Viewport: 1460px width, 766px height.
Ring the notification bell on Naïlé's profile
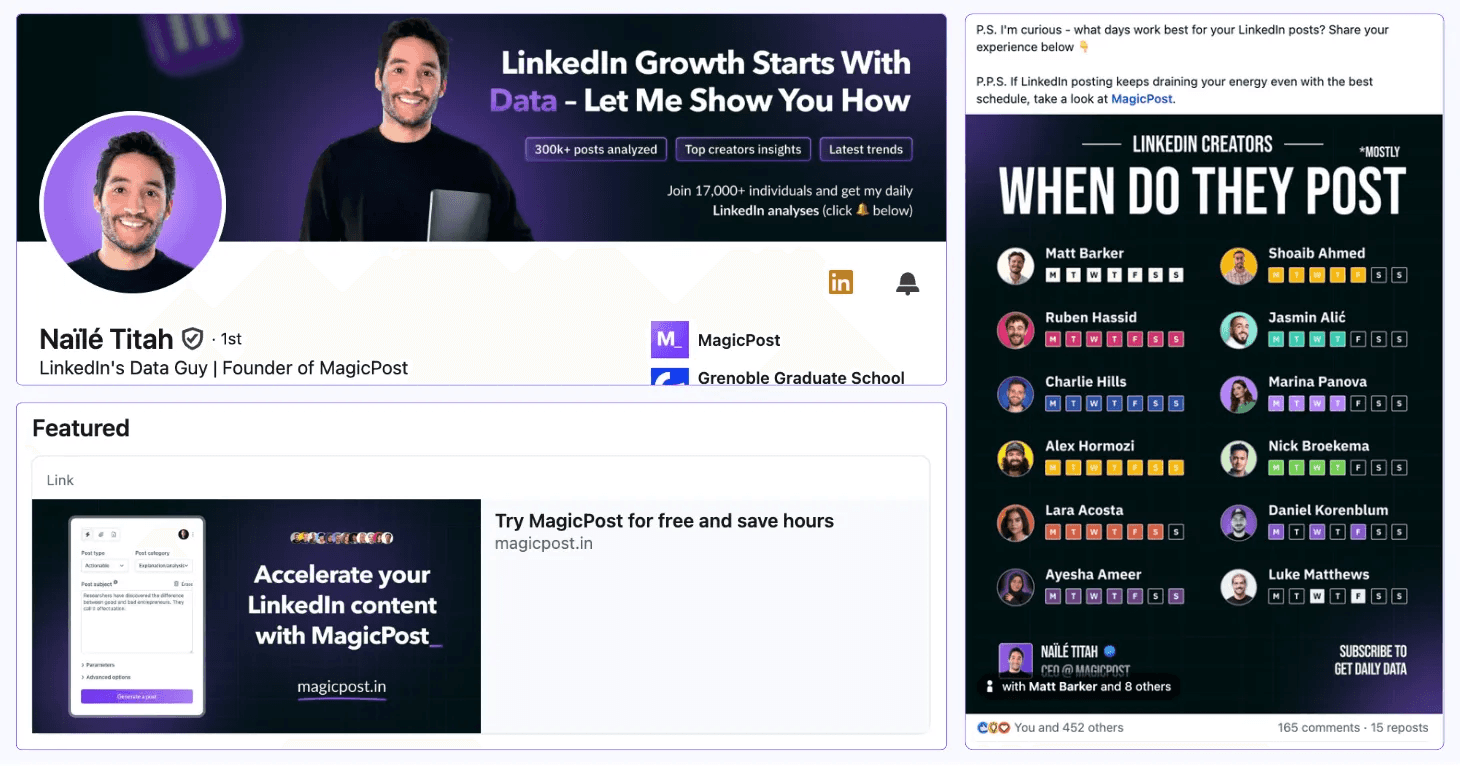(907, 283)
